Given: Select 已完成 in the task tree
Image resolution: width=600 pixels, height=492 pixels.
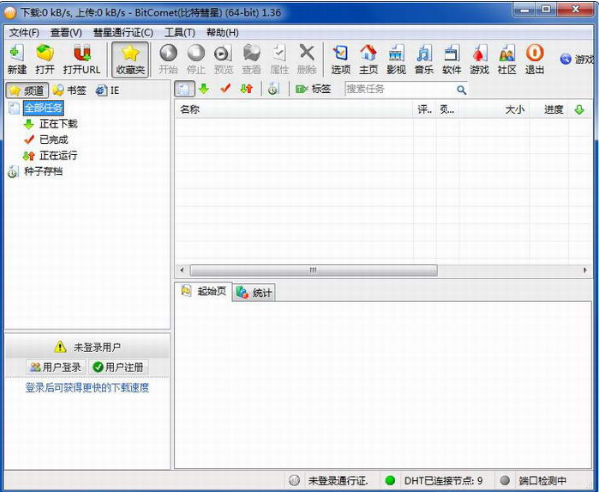Looking at the screenshot, I should 54,140.
